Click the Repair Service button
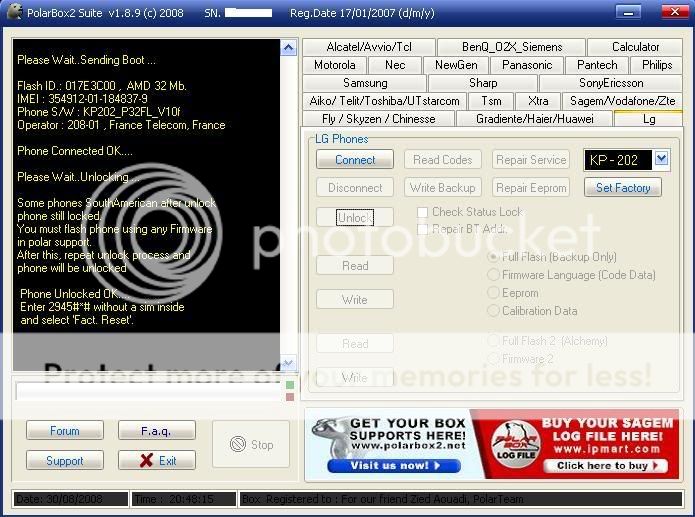Viewport: 695px width, 517px height. [x=531, y=159]
